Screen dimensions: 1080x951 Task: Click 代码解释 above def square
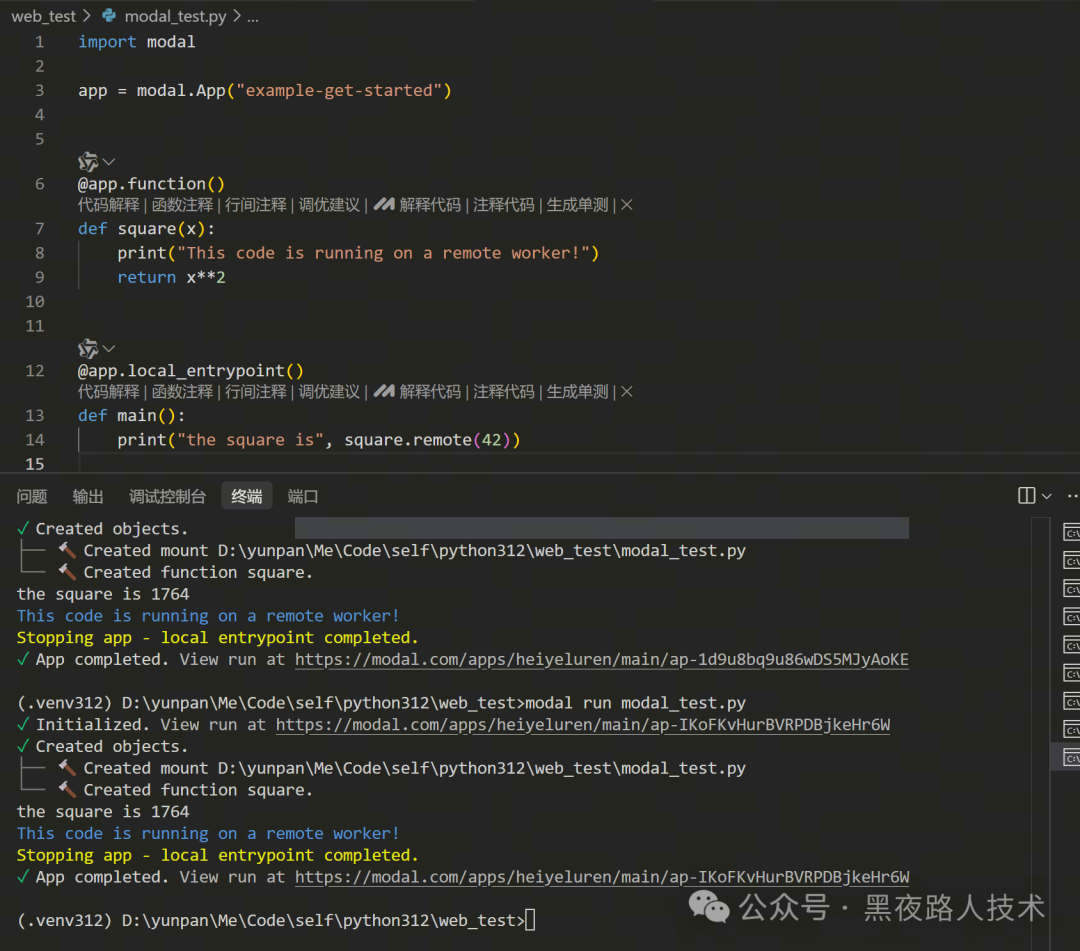click(x=109, y=205)
